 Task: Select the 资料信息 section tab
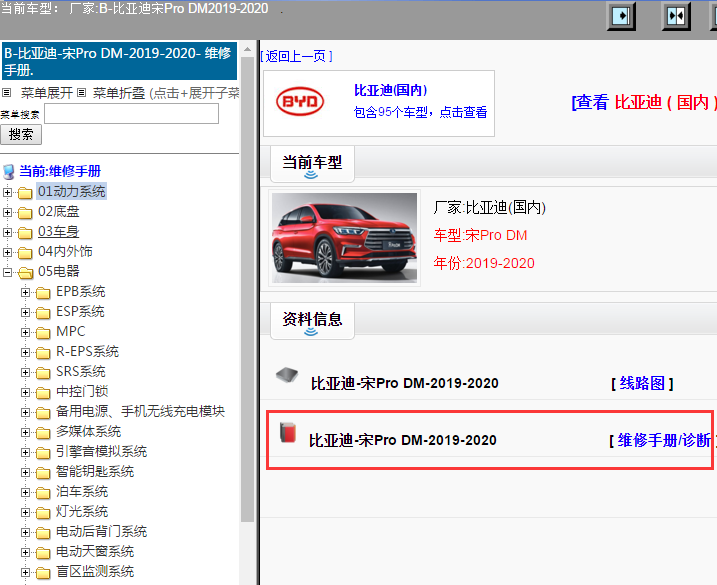[312, 321]
